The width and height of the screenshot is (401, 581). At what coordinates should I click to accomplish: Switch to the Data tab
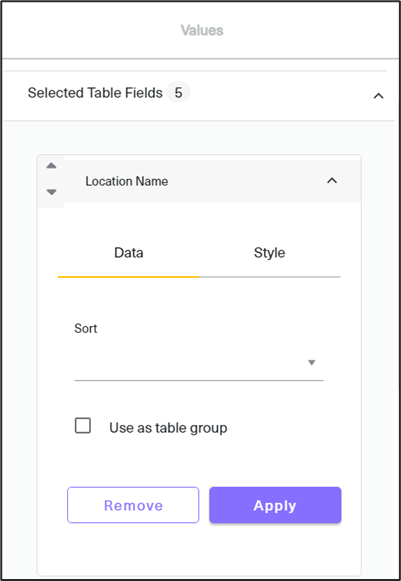click(x=129, y=253)
